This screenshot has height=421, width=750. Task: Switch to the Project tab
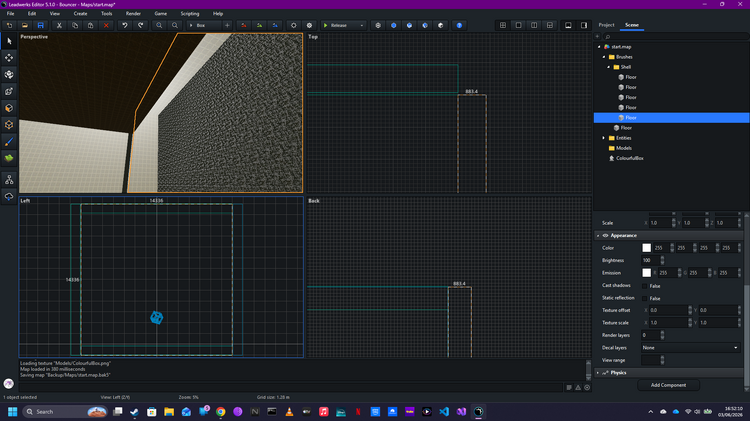(x=607, y=25)
